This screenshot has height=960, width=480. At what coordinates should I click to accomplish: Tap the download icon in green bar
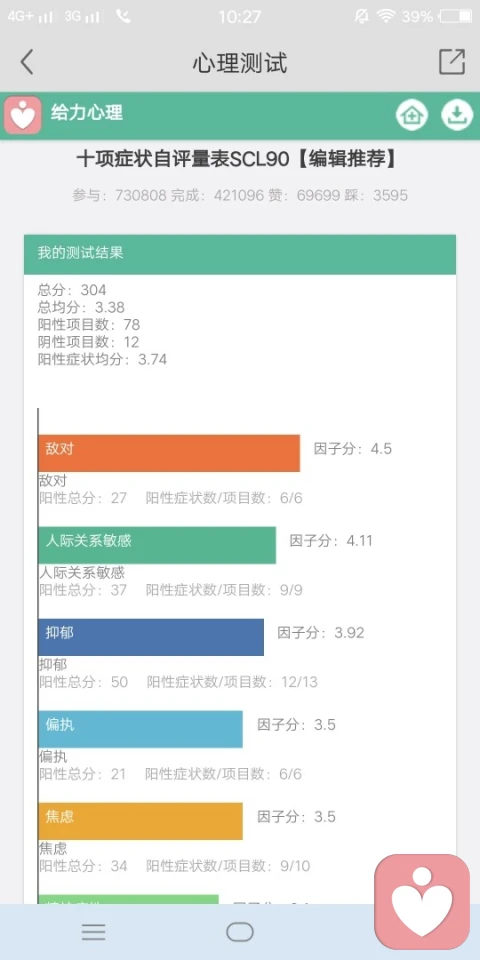pyautogui.click(x=457, y=114)
